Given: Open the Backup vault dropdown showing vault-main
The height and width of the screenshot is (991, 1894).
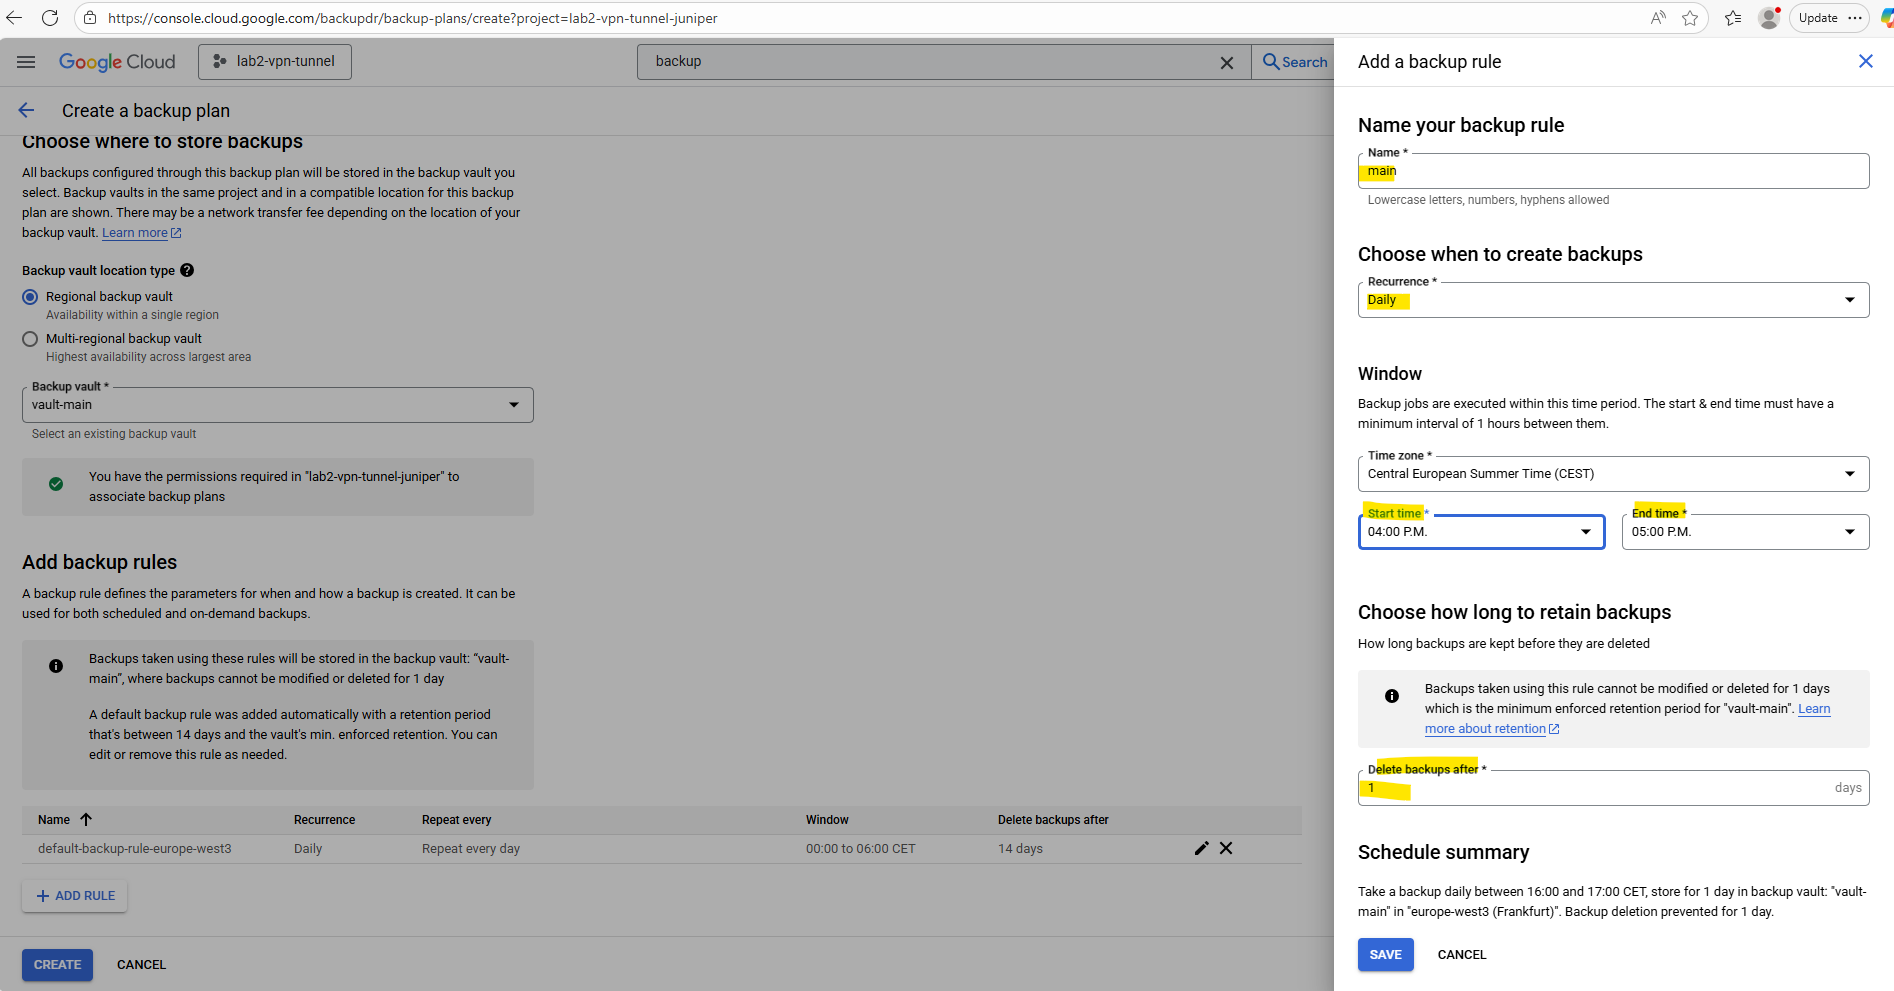Looking at the screenshot, I should 278,405.
